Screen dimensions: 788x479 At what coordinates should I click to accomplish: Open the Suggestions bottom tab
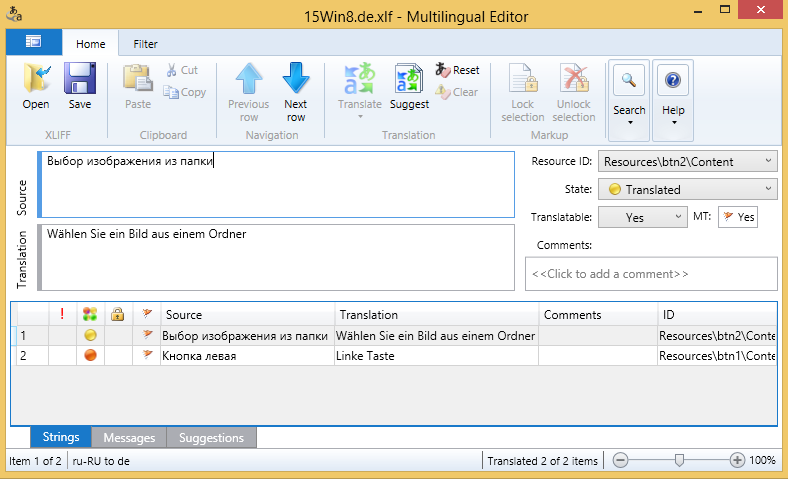[211, 438]
